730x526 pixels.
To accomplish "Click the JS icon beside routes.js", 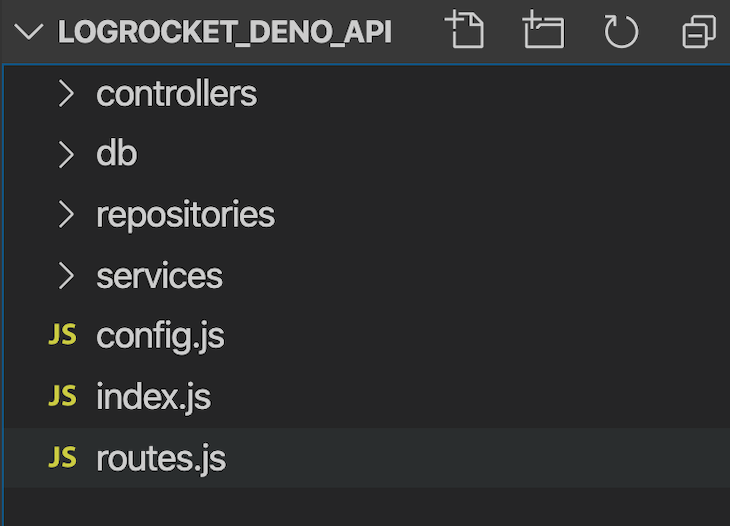I will 62,457.
